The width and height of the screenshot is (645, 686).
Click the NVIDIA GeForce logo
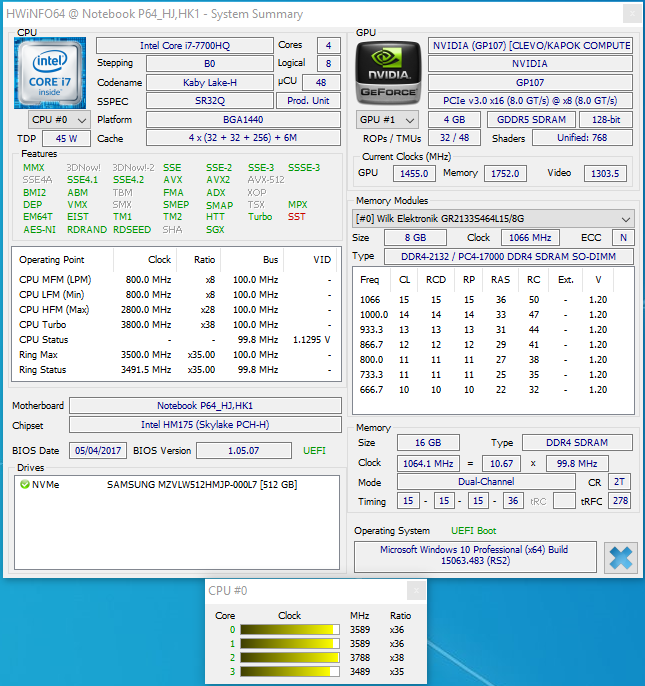click(389, 73)
